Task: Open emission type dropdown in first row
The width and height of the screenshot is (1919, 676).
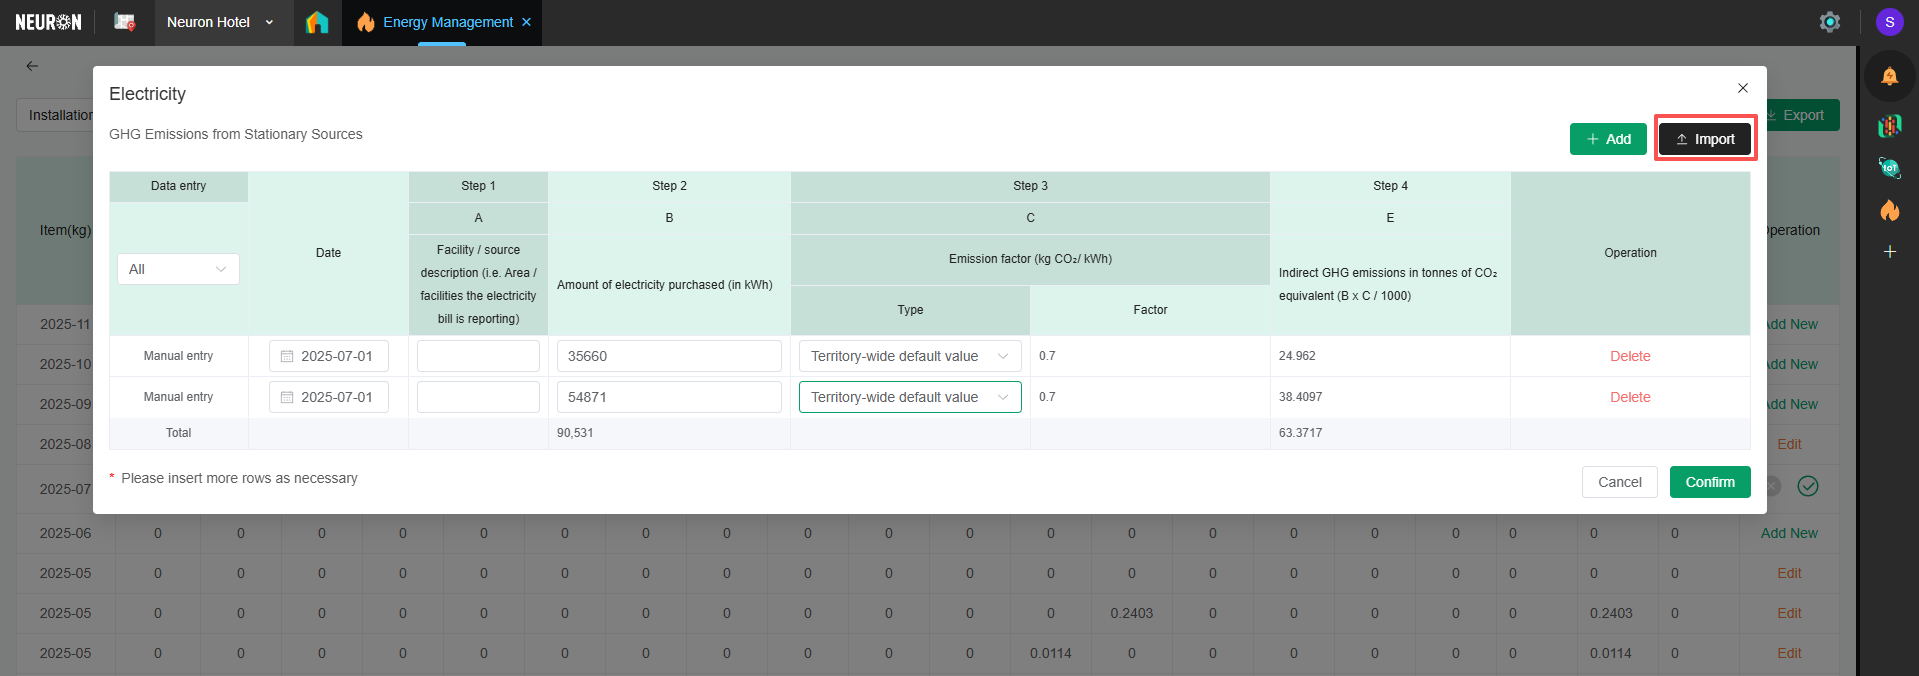Action: pyautogui.click(x=909, y=356)
